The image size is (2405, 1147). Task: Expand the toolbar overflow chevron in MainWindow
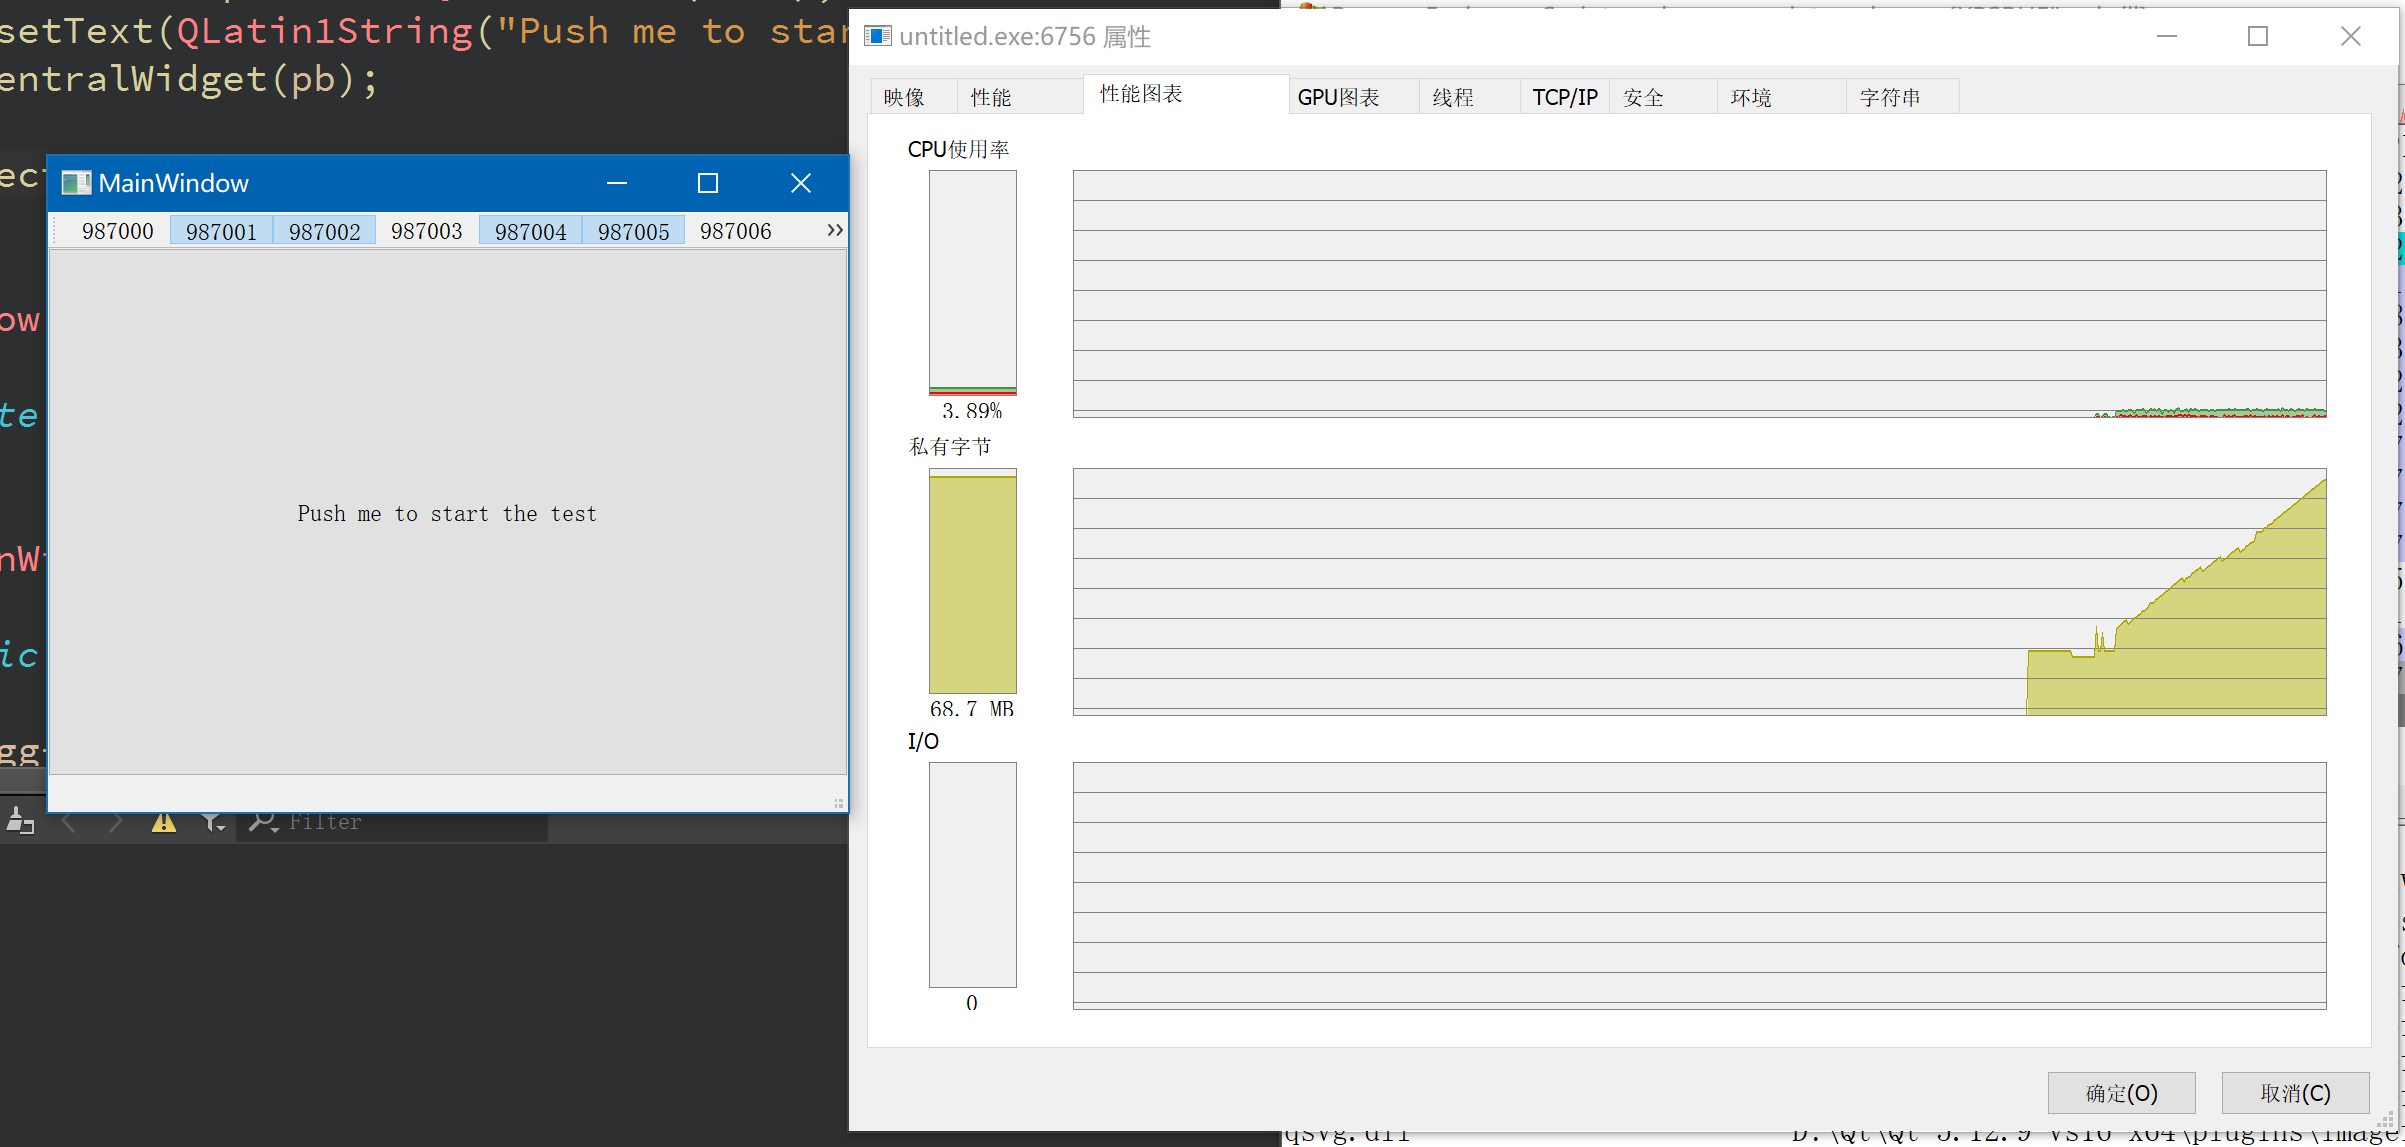tap(834, 230)
